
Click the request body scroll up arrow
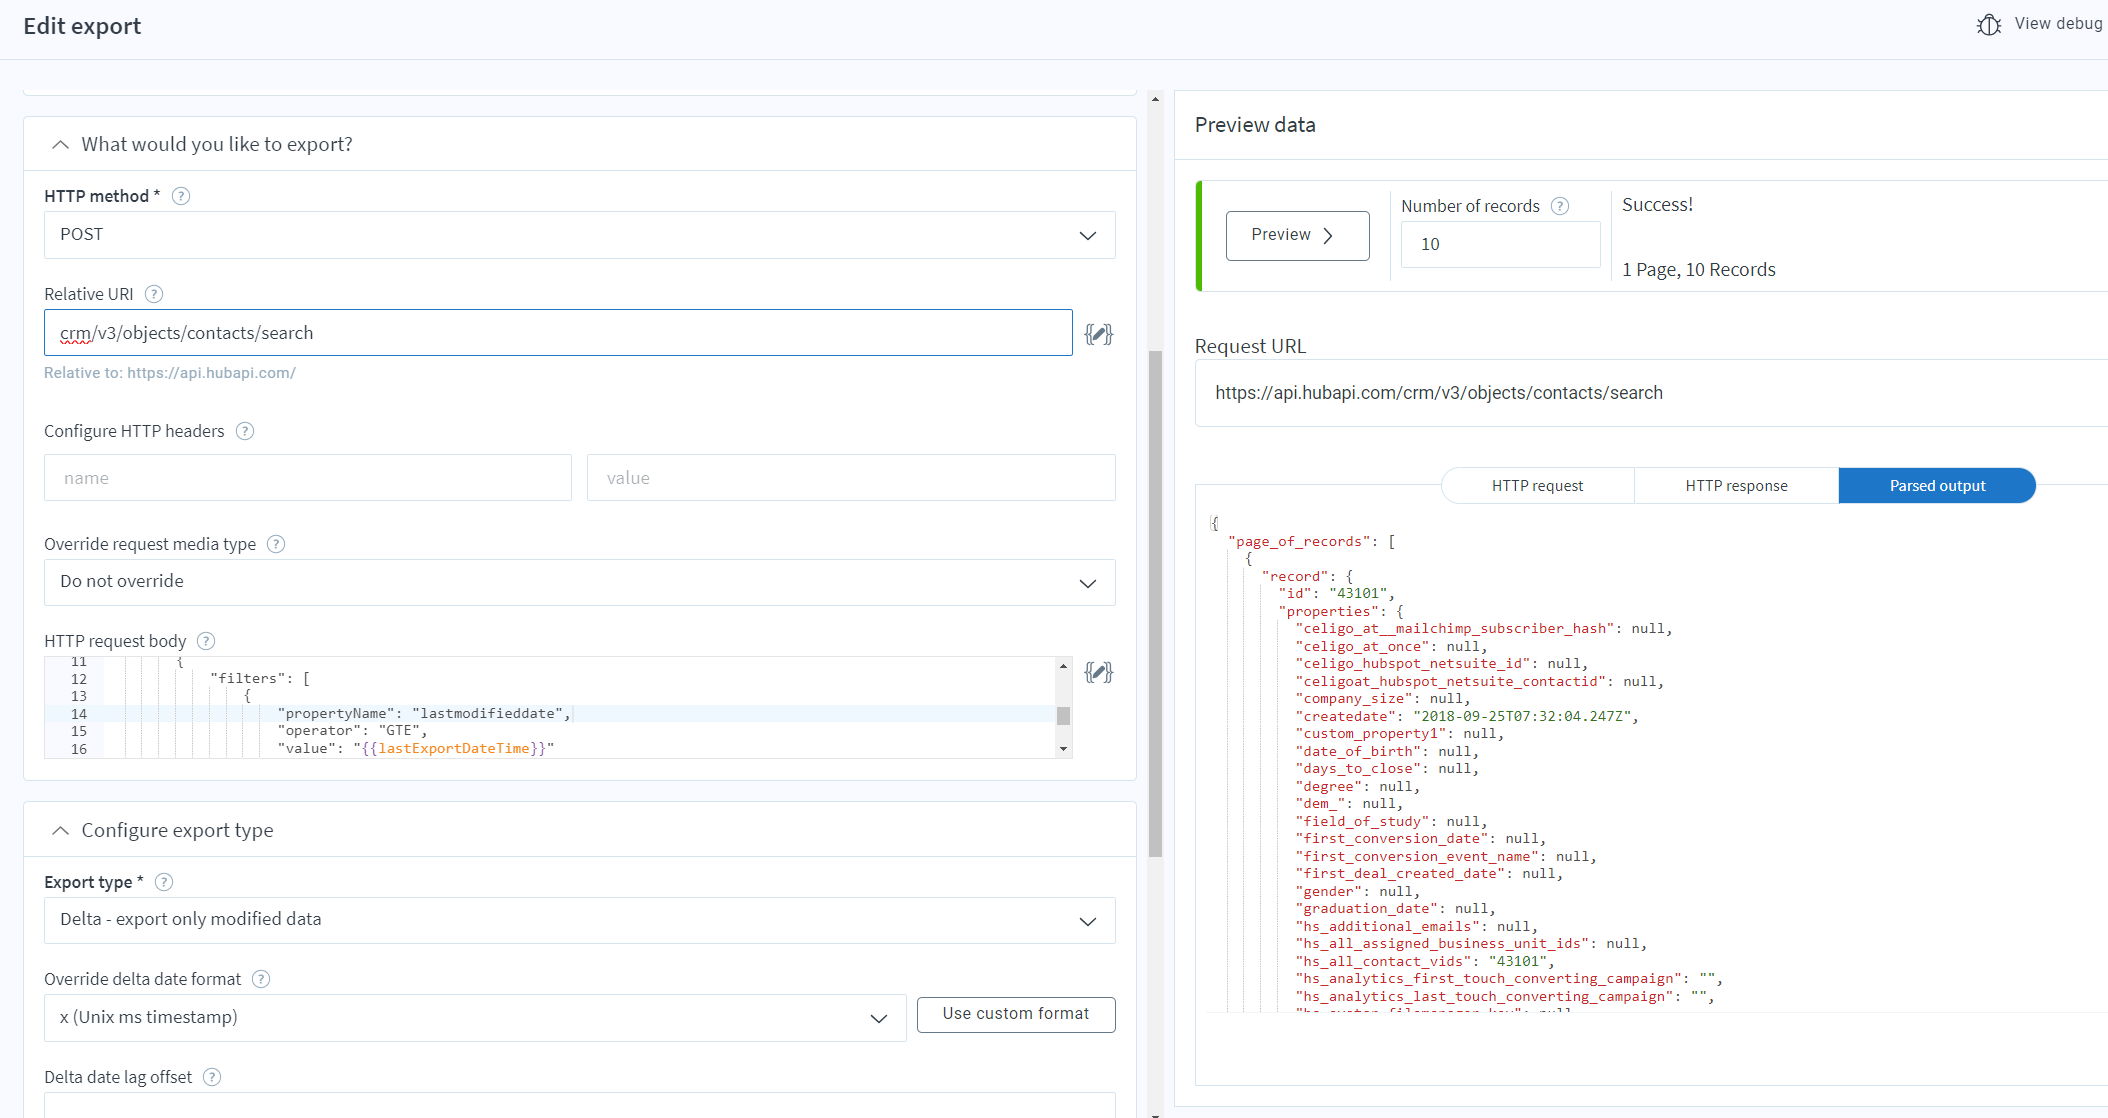(x=1063, y=666)
